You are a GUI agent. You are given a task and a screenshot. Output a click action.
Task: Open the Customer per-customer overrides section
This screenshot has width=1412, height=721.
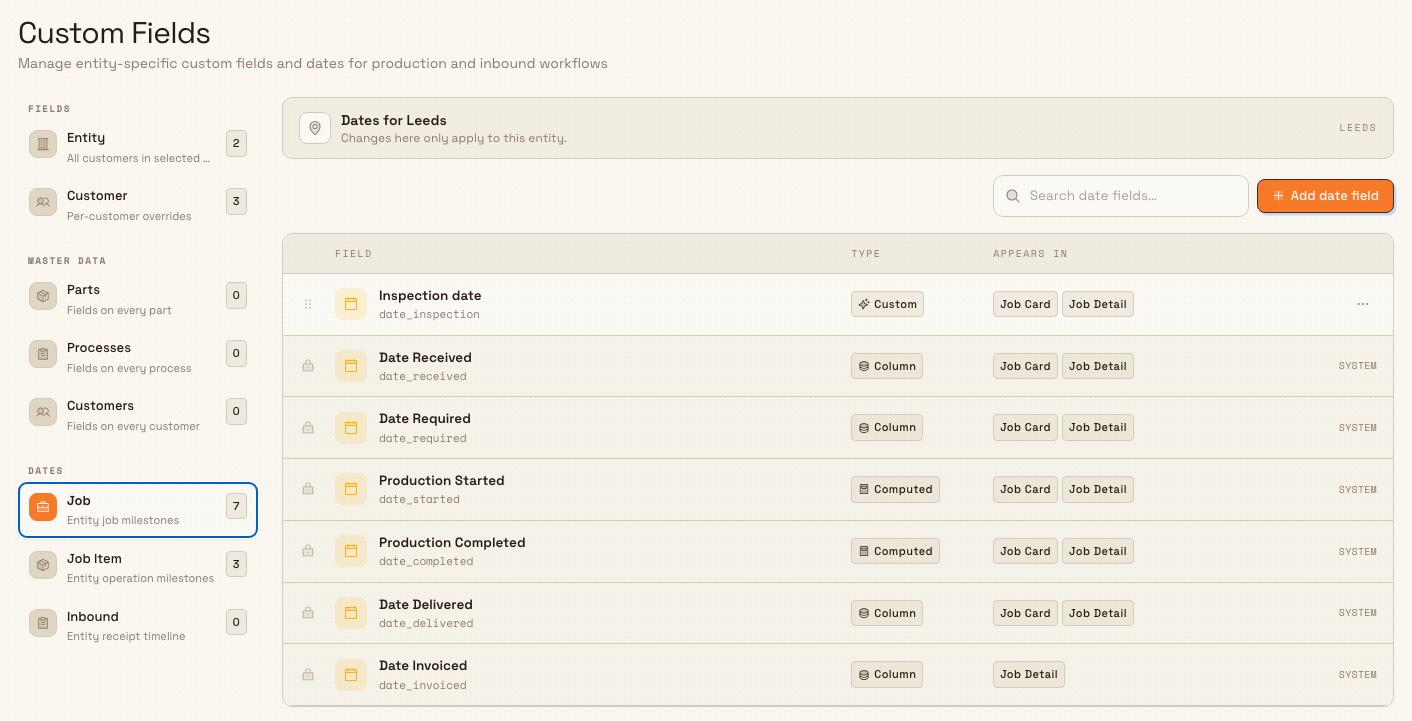click(x=138, y=205)
